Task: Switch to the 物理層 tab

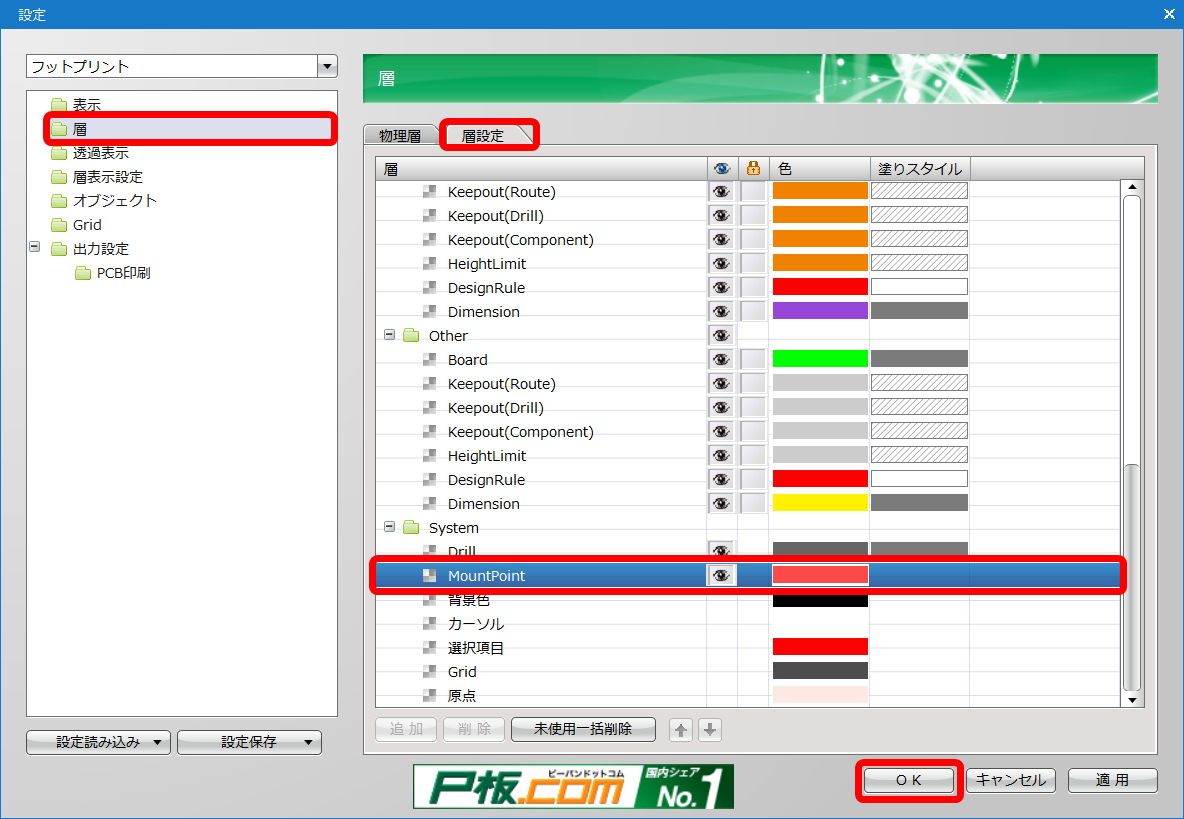Action: click(400, 135)
